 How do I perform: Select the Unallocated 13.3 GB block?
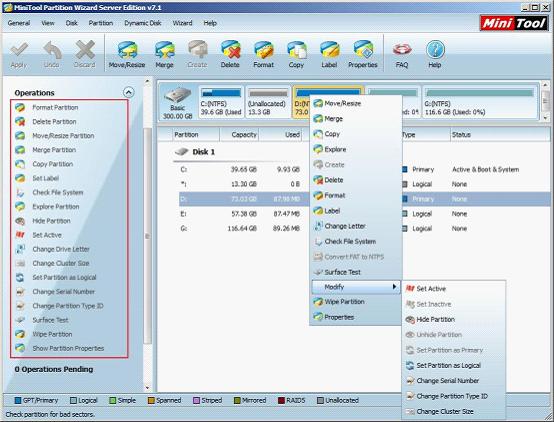click(267, 102)
